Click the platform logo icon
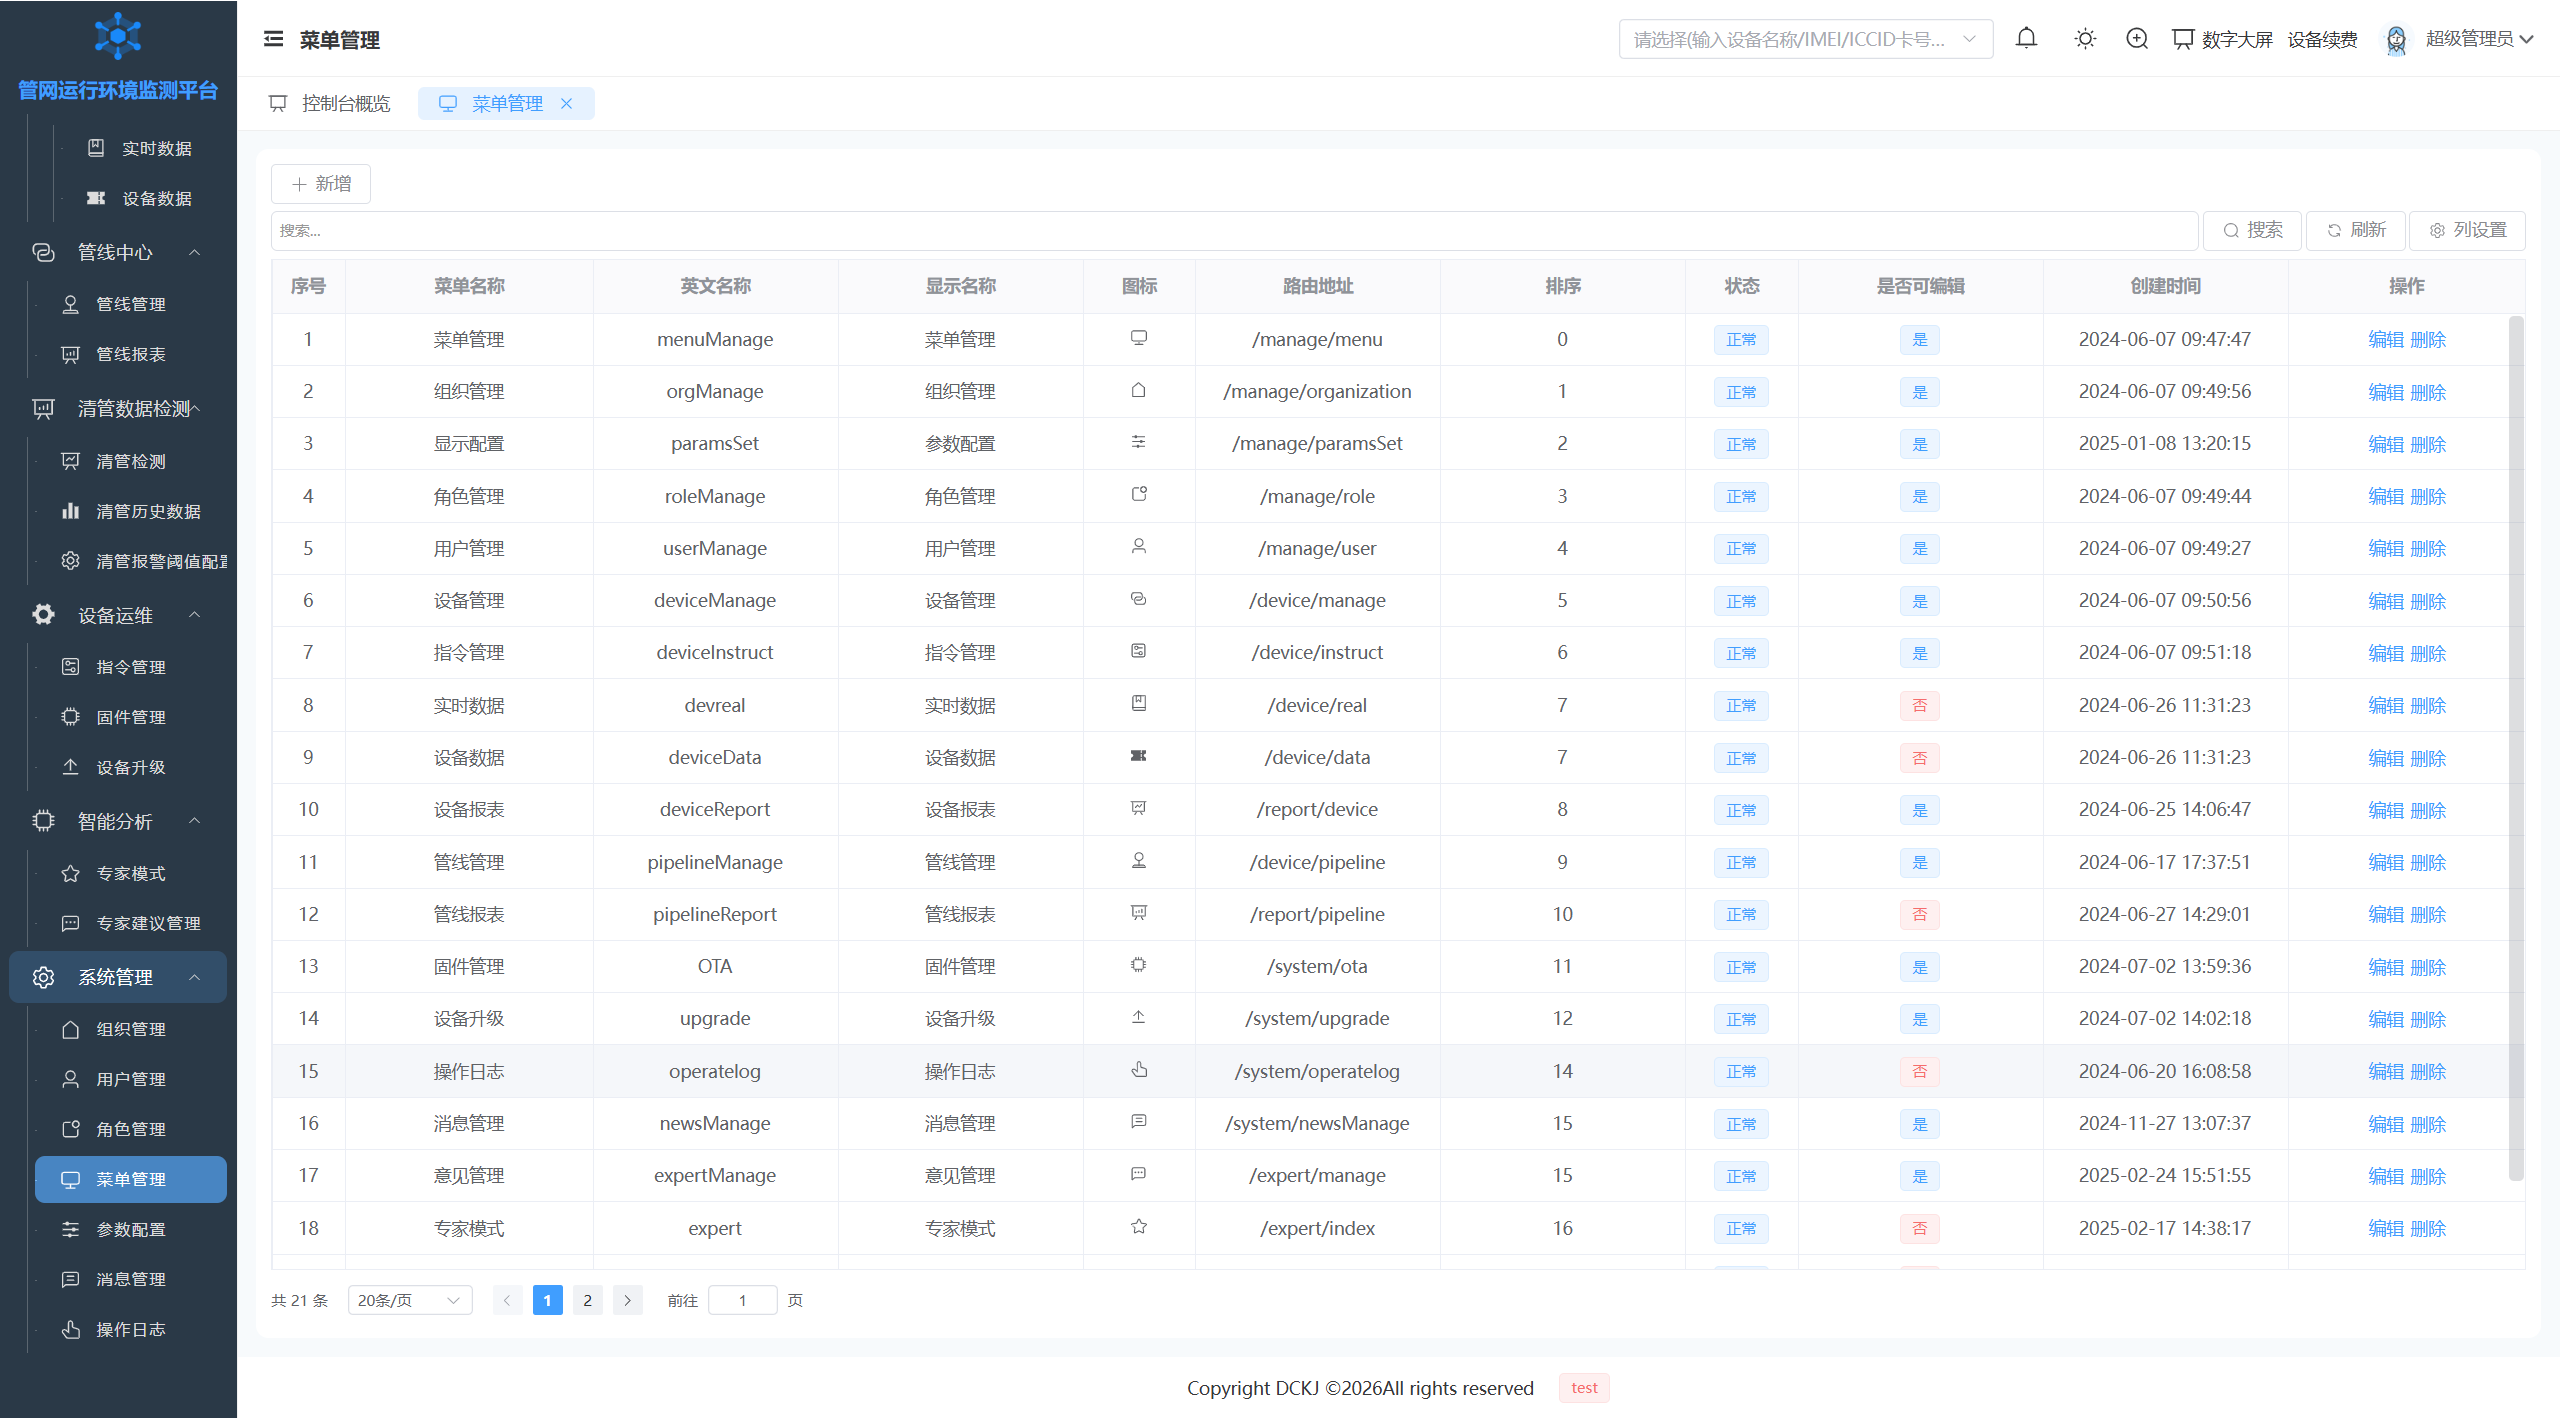The image size is (2560, 1418). pyautogui.click(x=118, y=37)
